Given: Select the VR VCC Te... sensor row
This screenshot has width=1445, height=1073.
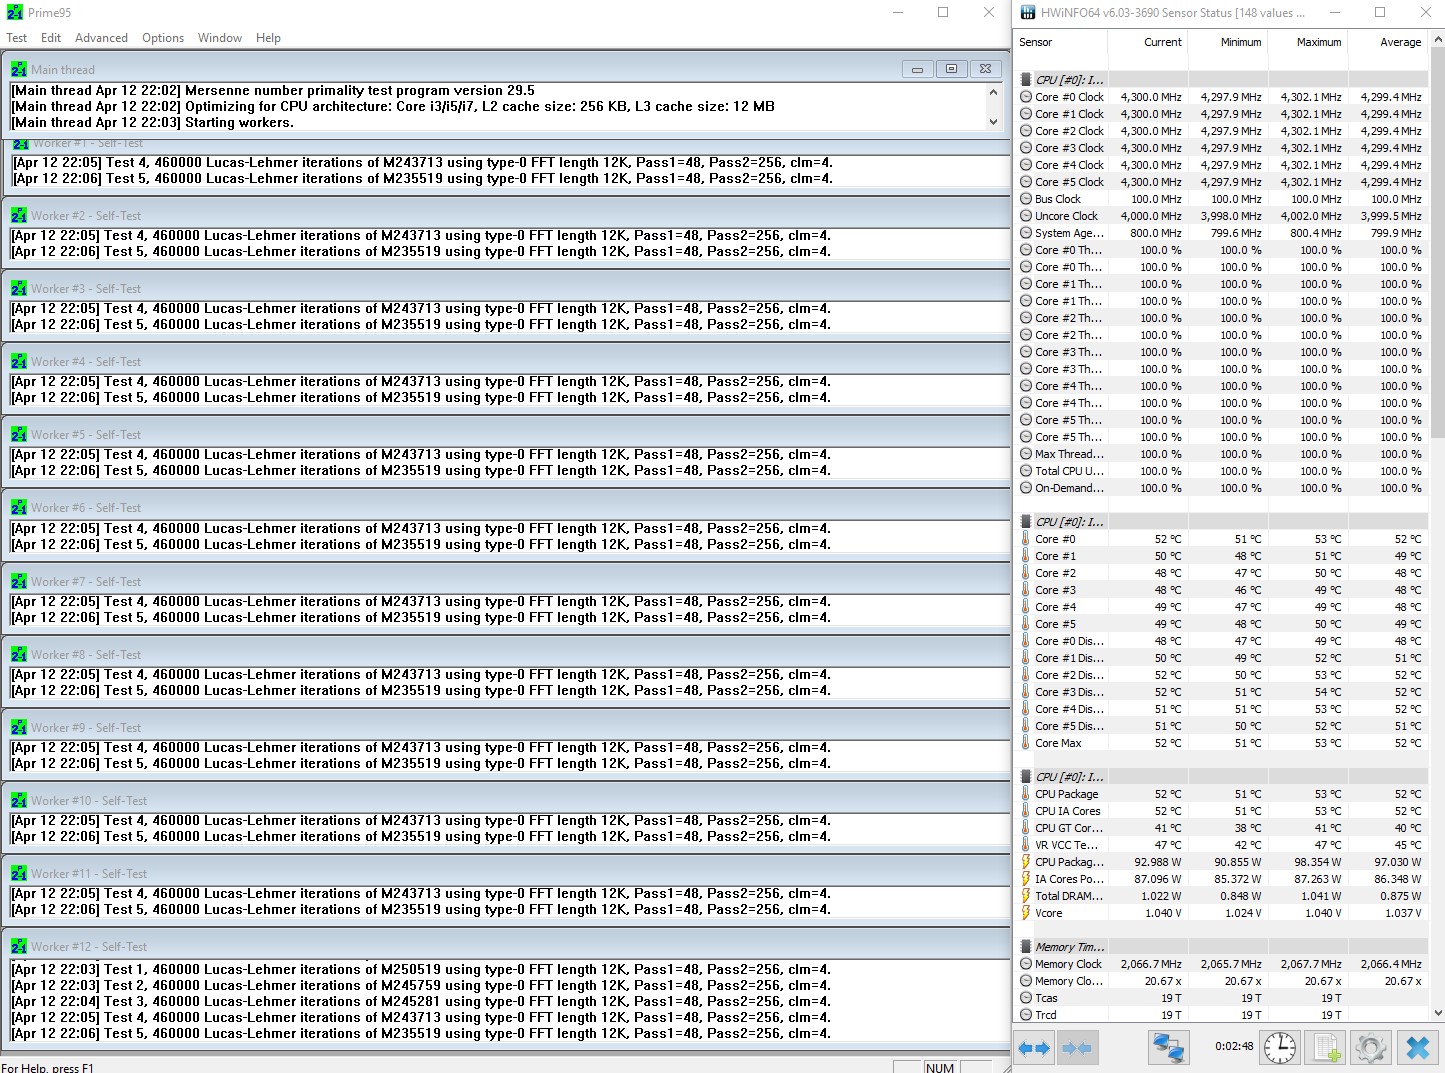Looking at the screenshot, I should pos(1222,845).
